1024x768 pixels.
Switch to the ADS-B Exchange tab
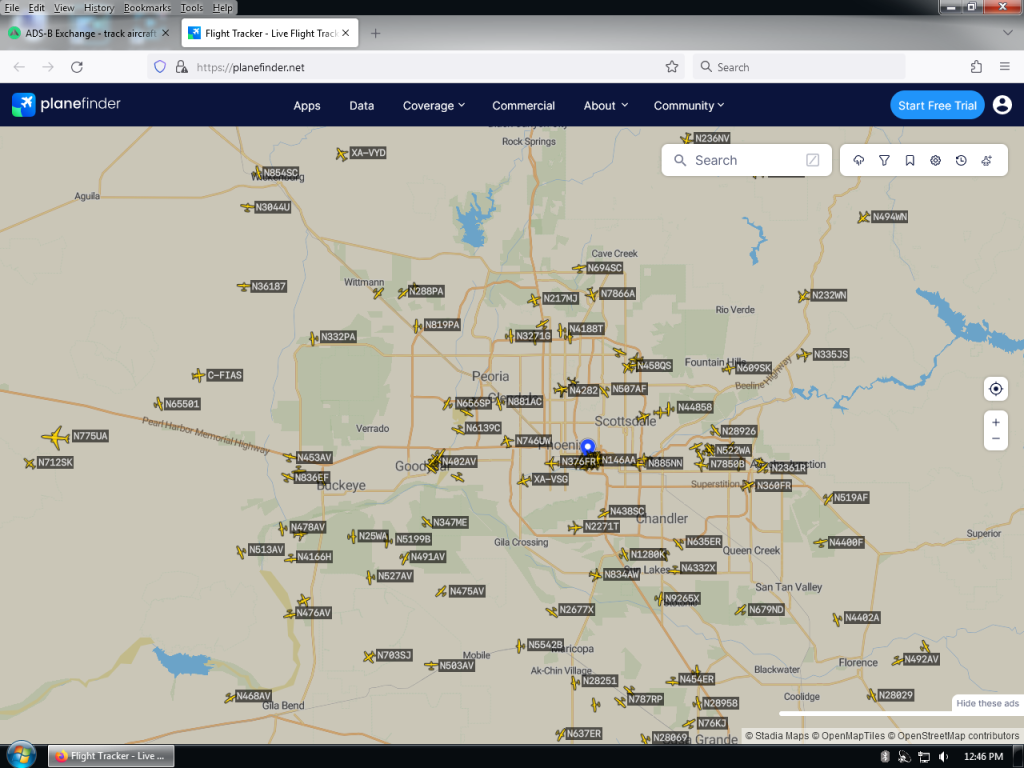pyautogui.click(x=91, y=33)
